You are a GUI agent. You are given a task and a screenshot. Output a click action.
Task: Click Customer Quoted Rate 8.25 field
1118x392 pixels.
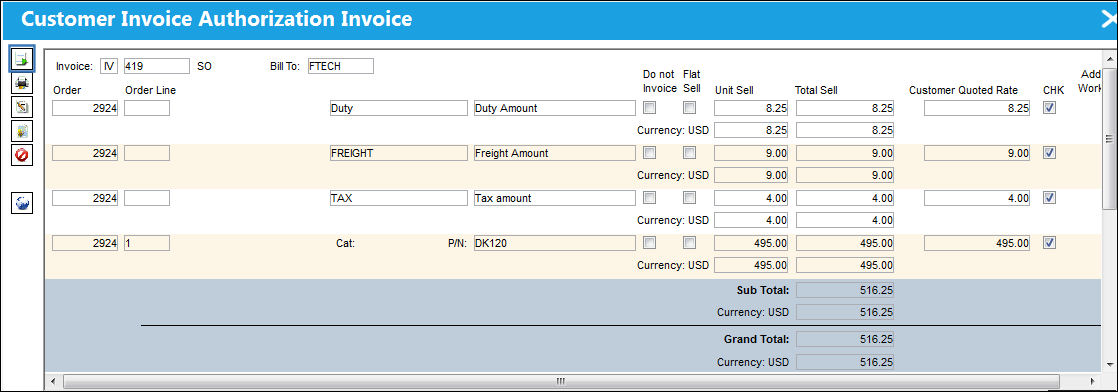[977, 108]
